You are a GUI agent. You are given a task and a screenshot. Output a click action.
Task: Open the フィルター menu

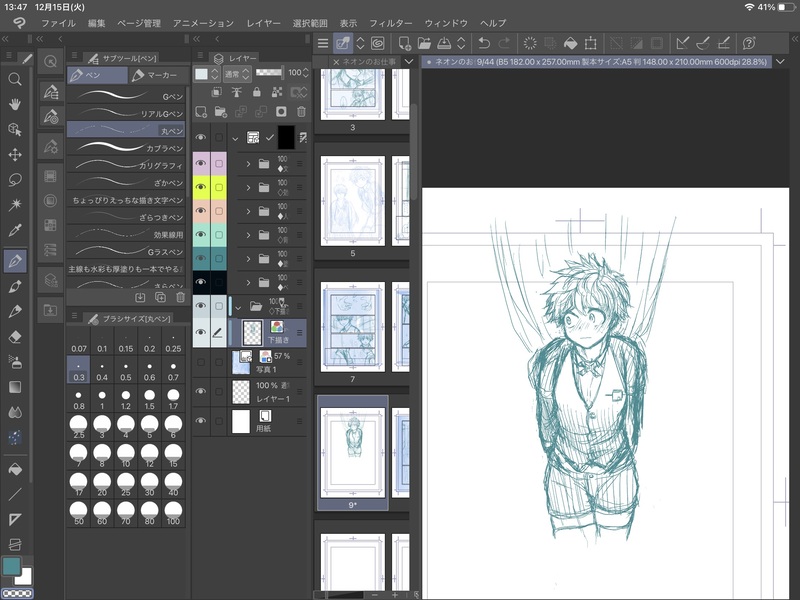[390, 22]
